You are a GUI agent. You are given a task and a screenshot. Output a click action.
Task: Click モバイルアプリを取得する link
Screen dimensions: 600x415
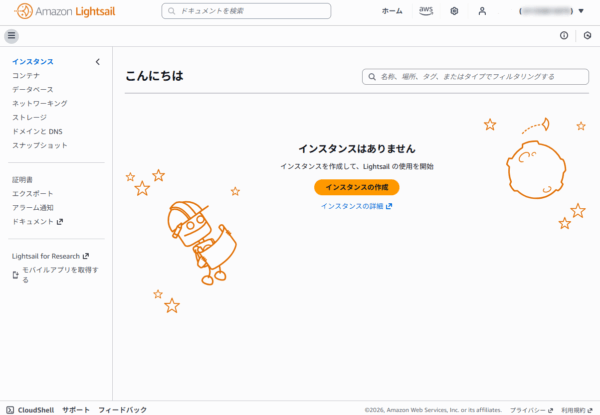(x=60, y=275)
